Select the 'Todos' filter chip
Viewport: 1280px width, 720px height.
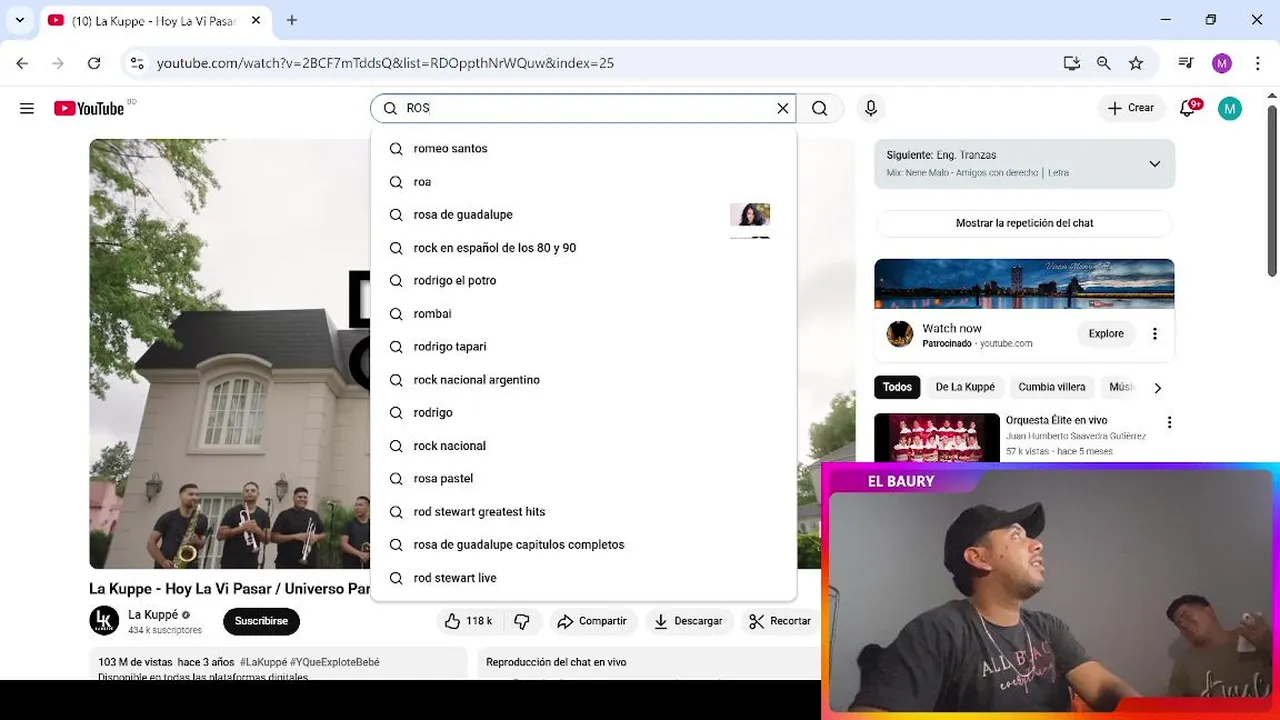(897, 387)
